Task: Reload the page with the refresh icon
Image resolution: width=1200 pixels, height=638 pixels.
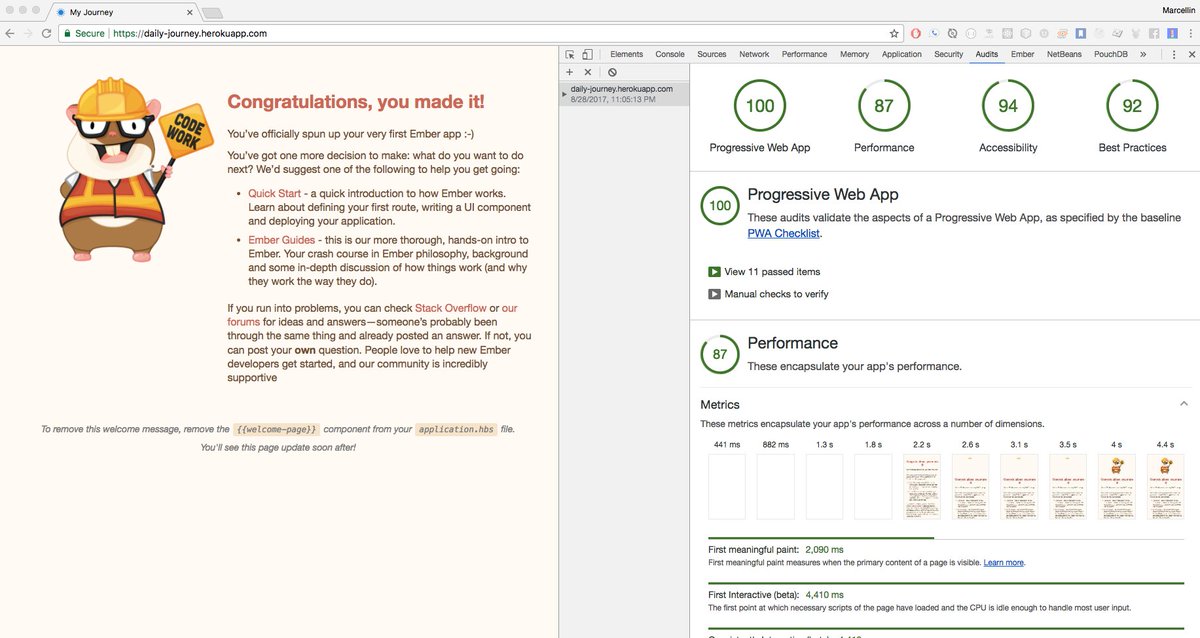Action: pyautogui.click(x=46, y=33)
